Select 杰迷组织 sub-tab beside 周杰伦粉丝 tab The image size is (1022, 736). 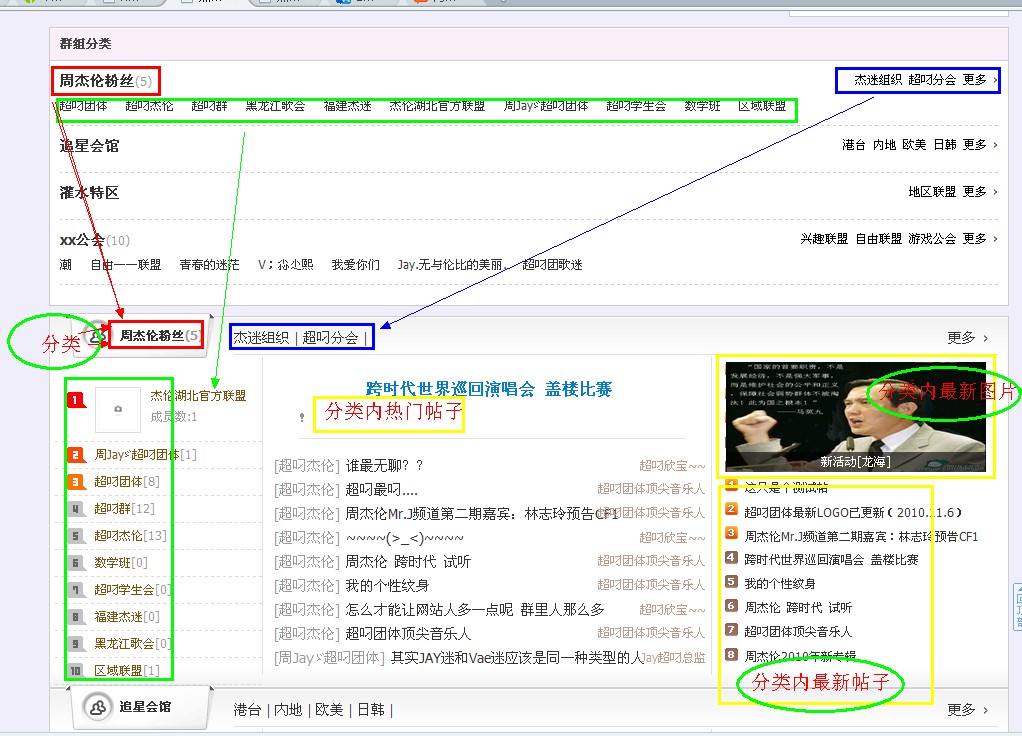click(261, 338)
